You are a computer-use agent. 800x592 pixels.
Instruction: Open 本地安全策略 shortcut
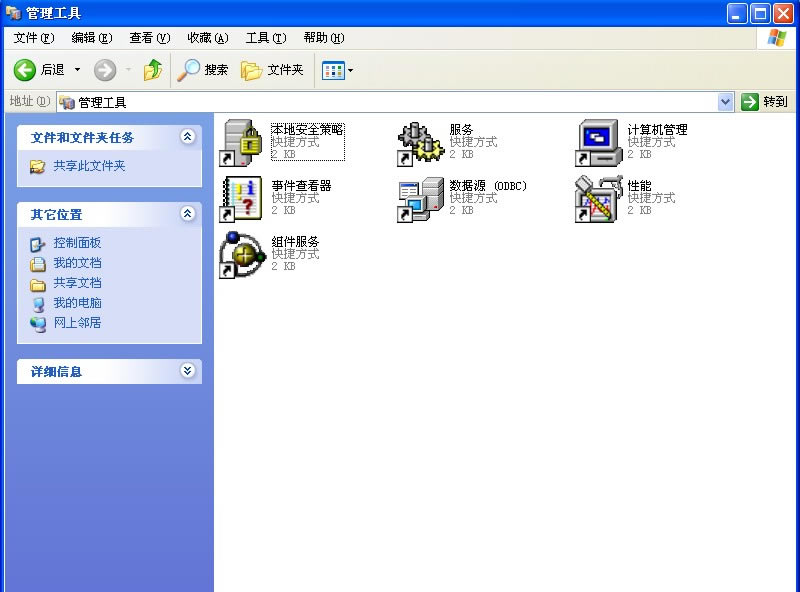pos(238,141)
